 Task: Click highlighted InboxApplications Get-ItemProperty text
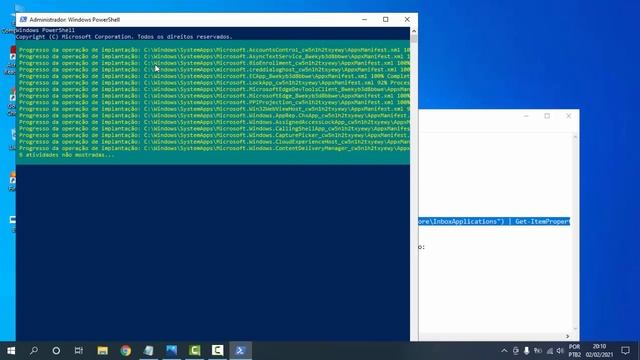click(x=494, y=221)
